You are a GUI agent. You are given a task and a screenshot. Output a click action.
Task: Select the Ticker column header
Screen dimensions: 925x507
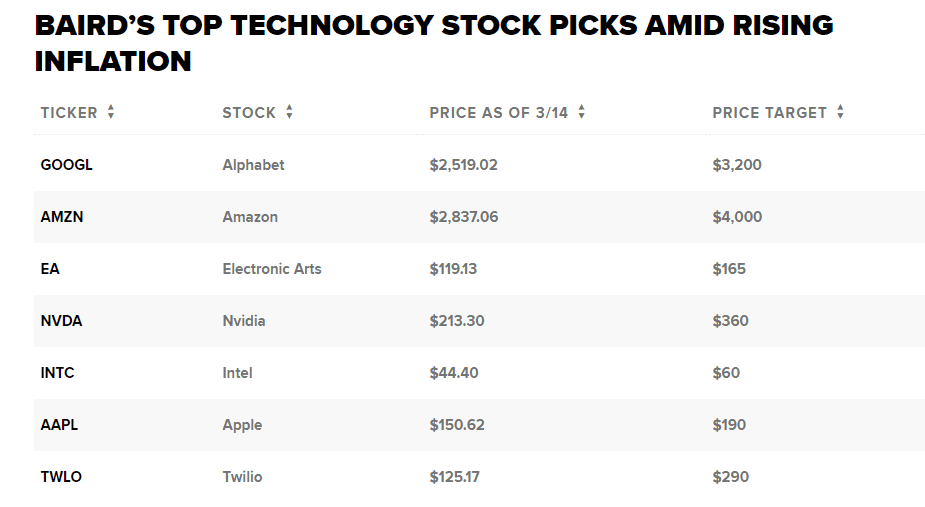point(69,113)
